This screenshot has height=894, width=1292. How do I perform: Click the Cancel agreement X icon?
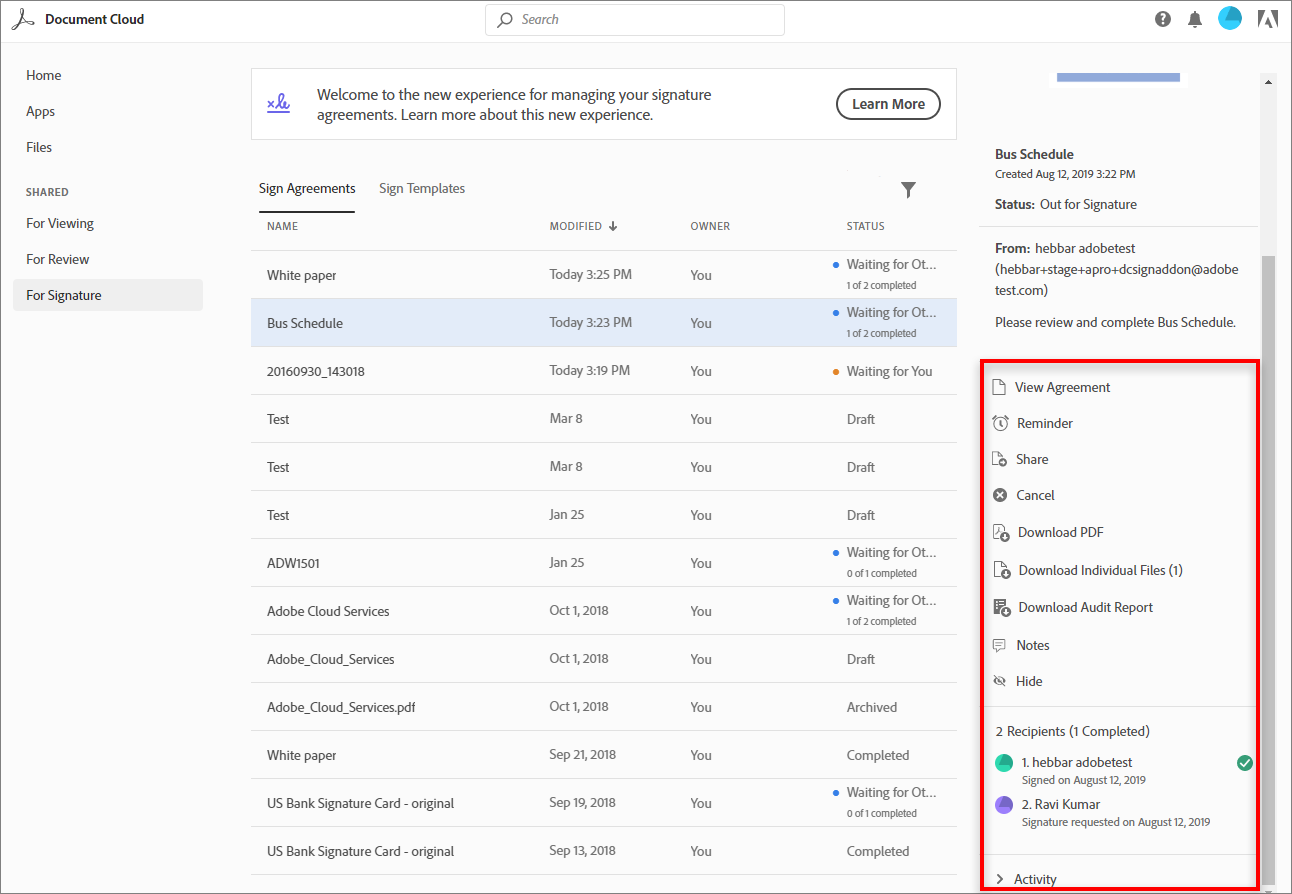coord(999,495)
